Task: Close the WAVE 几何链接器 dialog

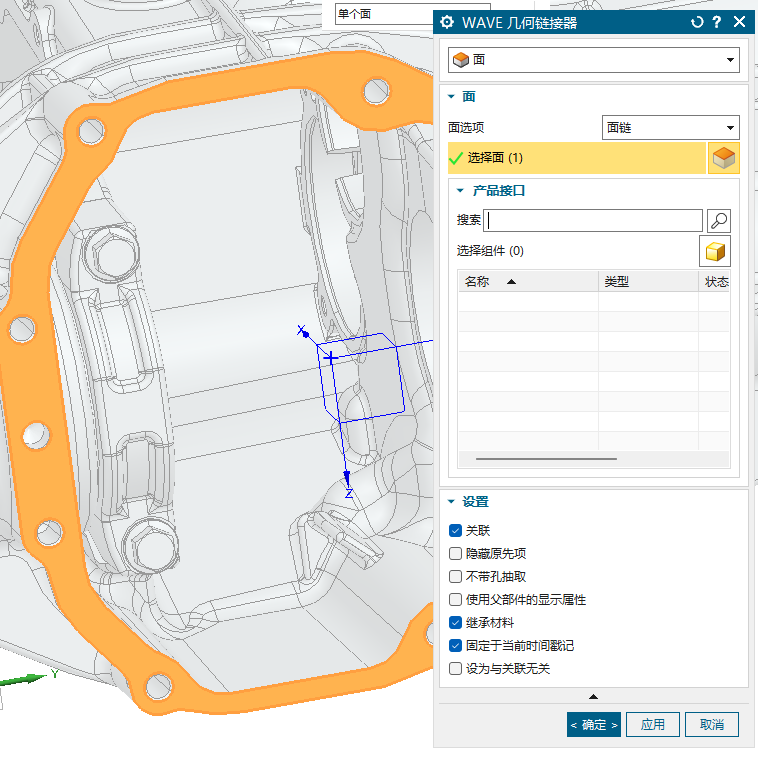Action: click(x=739, y=23)
